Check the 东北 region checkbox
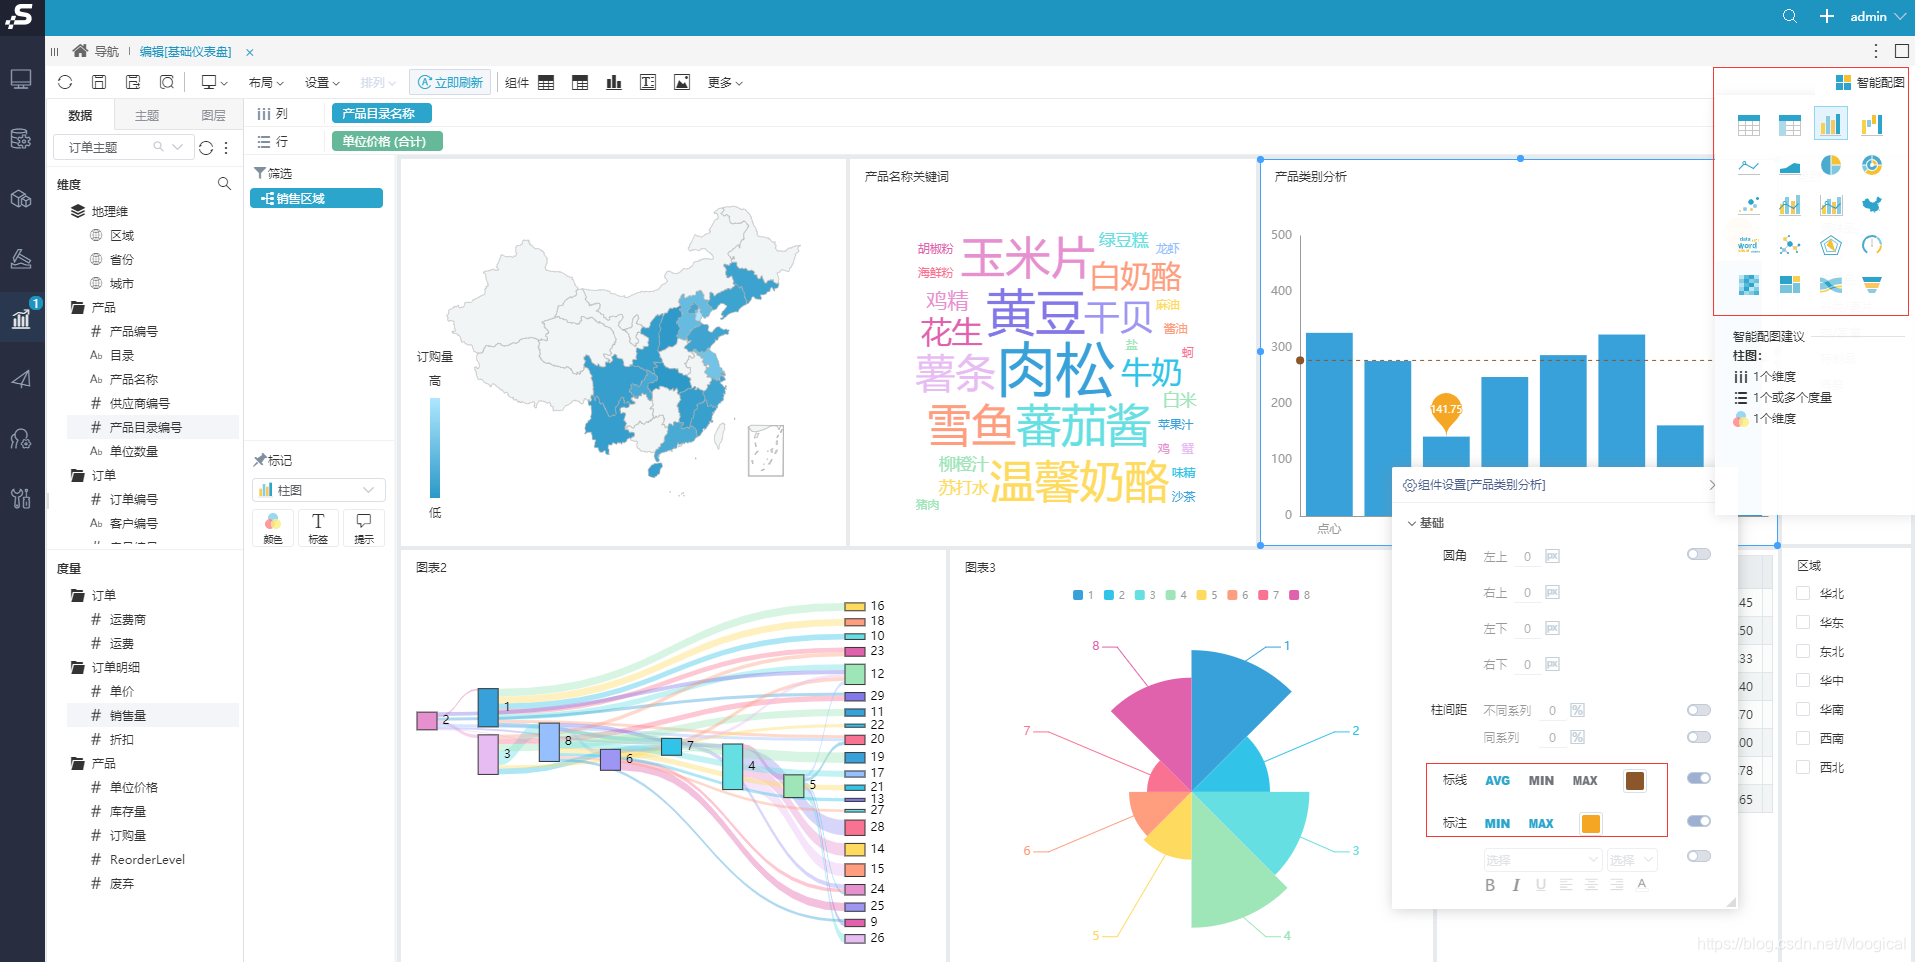This screenshot has width=1915, height=962. [x=1803, y=651]
